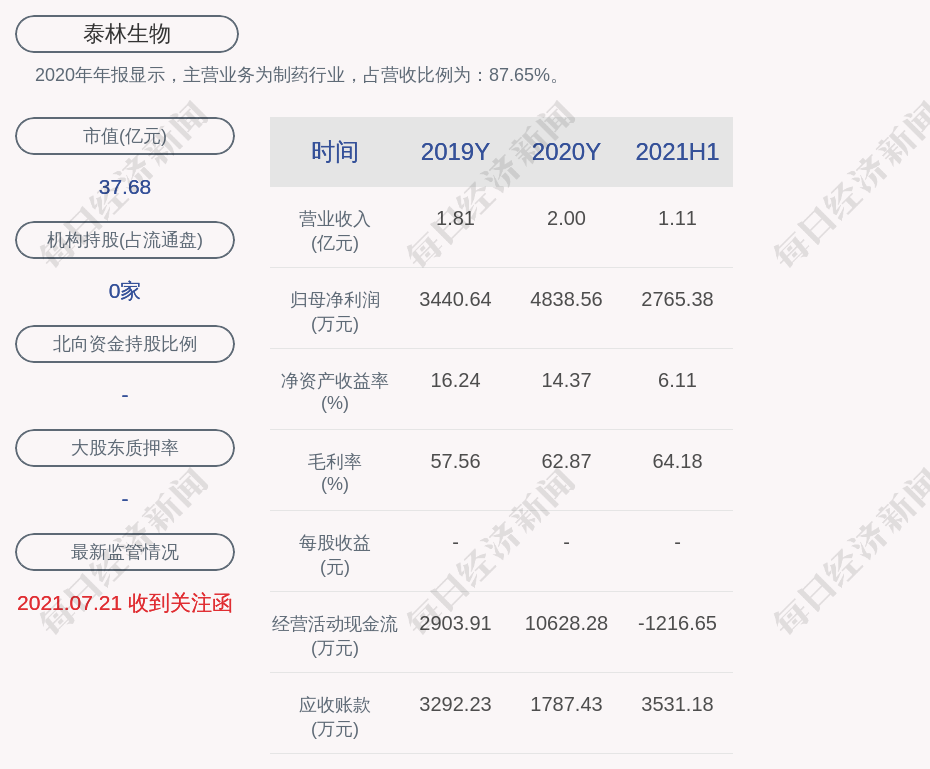Screen dimensions: 930x769
Task: Click the 0家 institutional holdings value
Action: pyautogui.click(x=125, y=291)
